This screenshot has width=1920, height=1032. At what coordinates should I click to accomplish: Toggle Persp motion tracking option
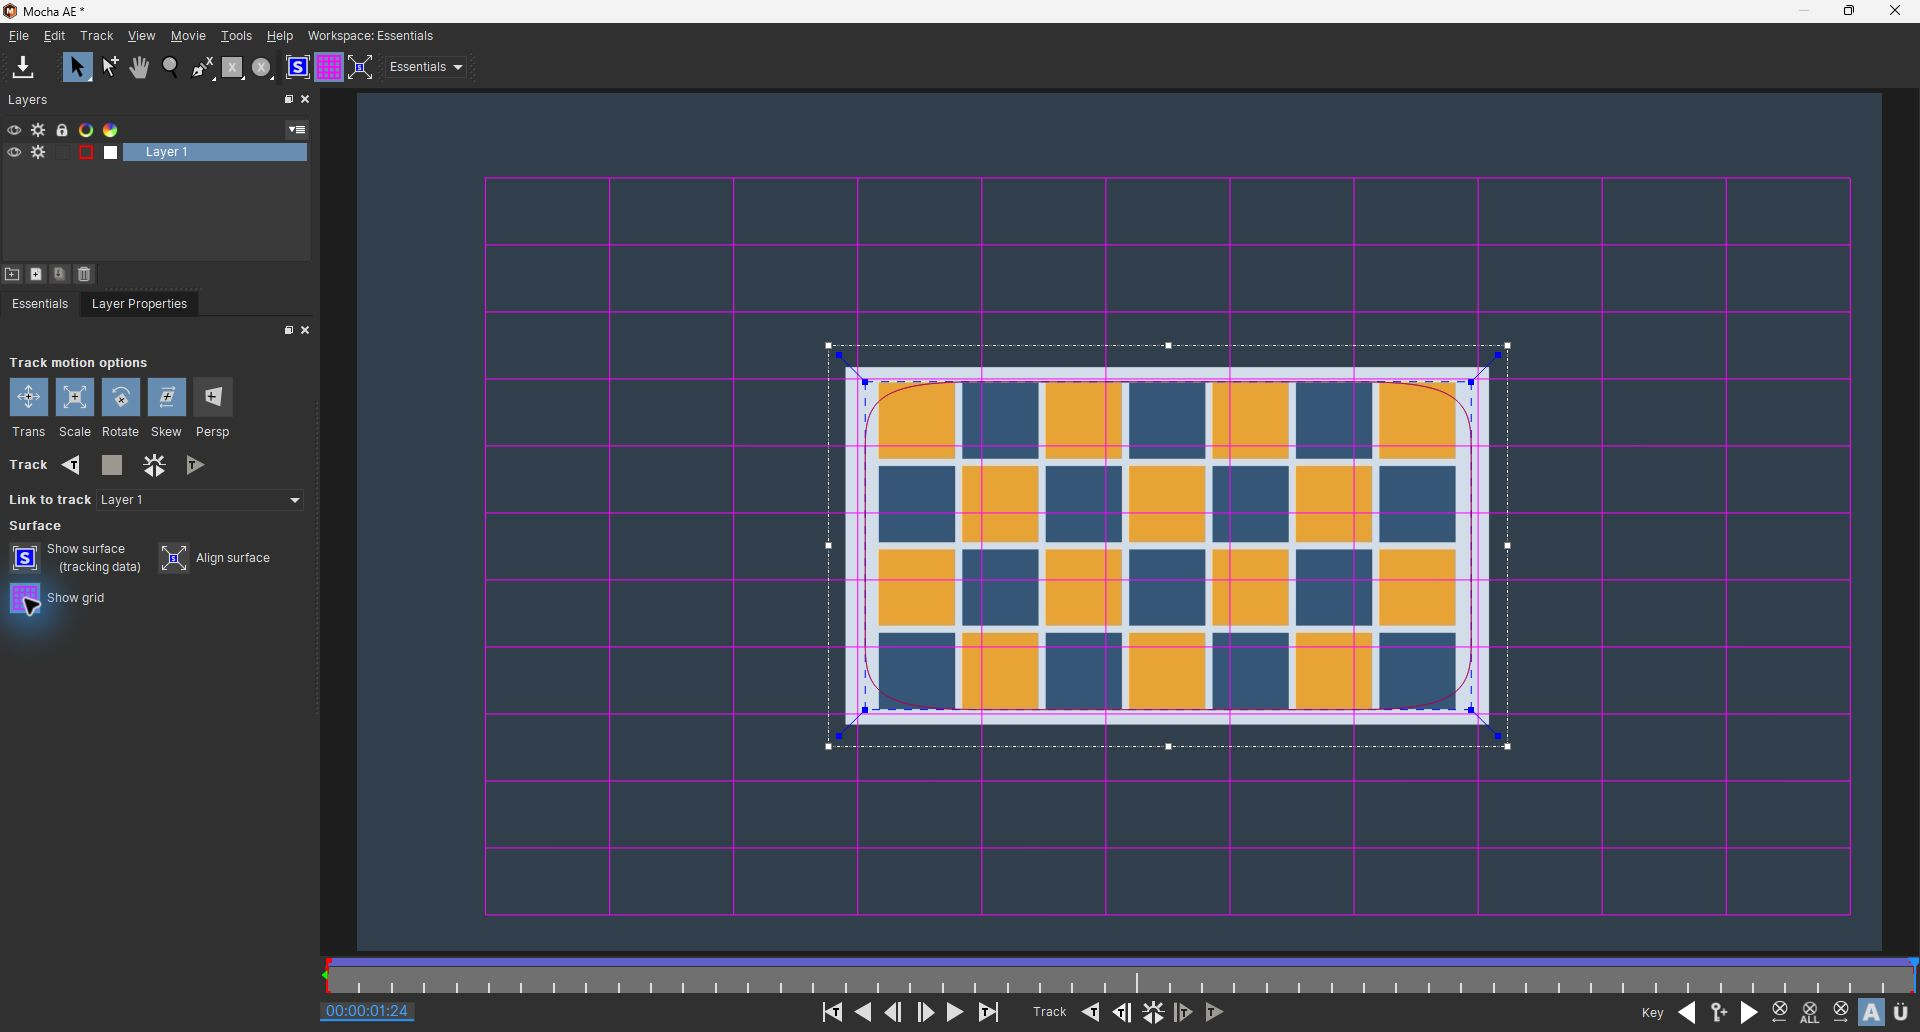(213, 398)
